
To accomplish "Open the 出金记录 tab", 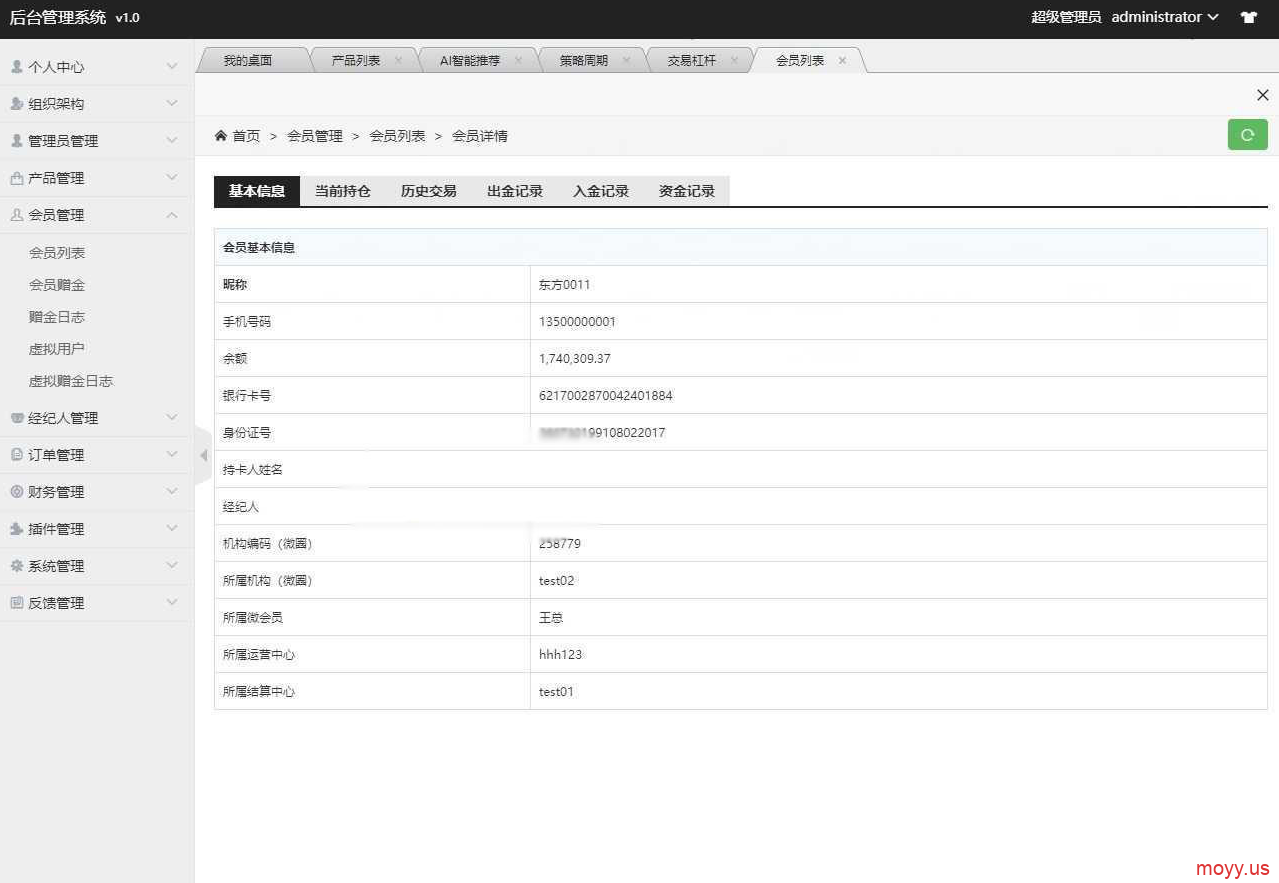I will [x=515, y=191].
